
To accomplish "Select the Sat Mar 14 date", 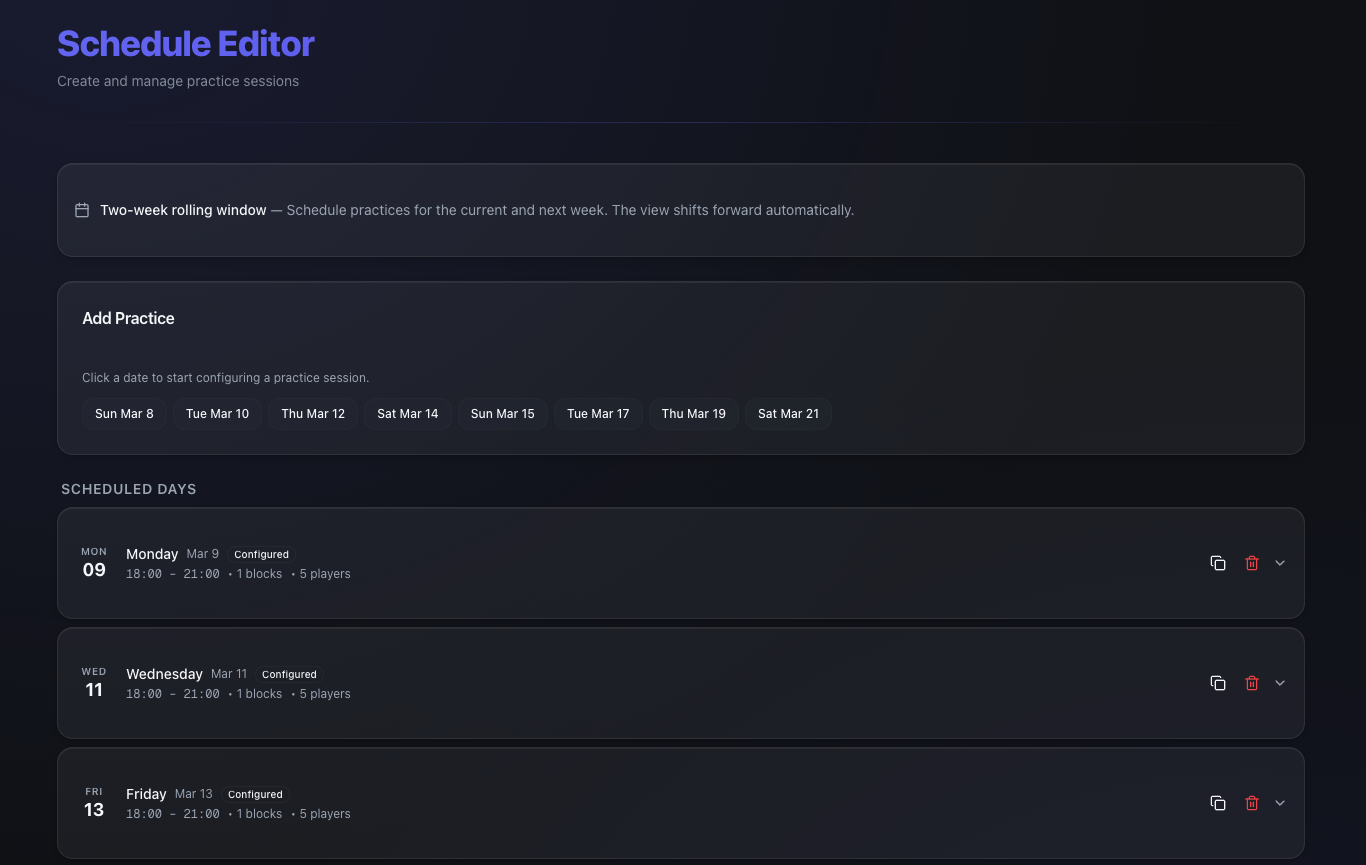I will coord(407,413).
